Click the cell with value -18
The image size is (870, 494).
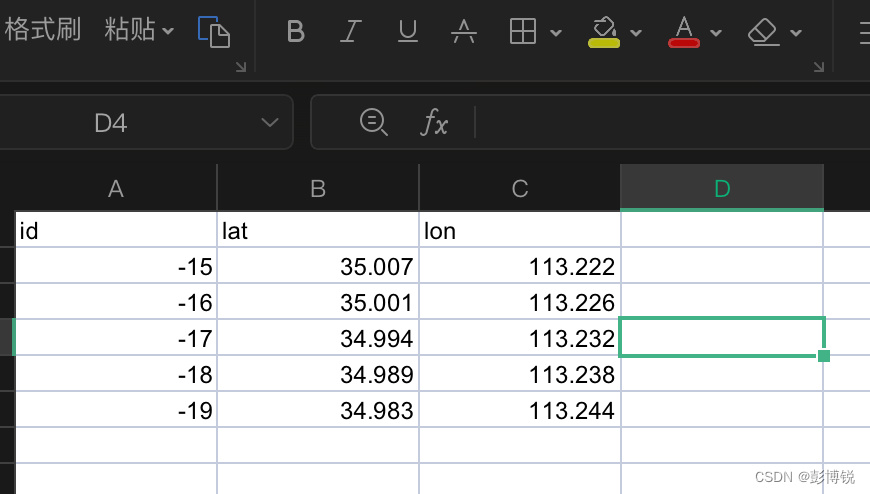click(116, 374)
